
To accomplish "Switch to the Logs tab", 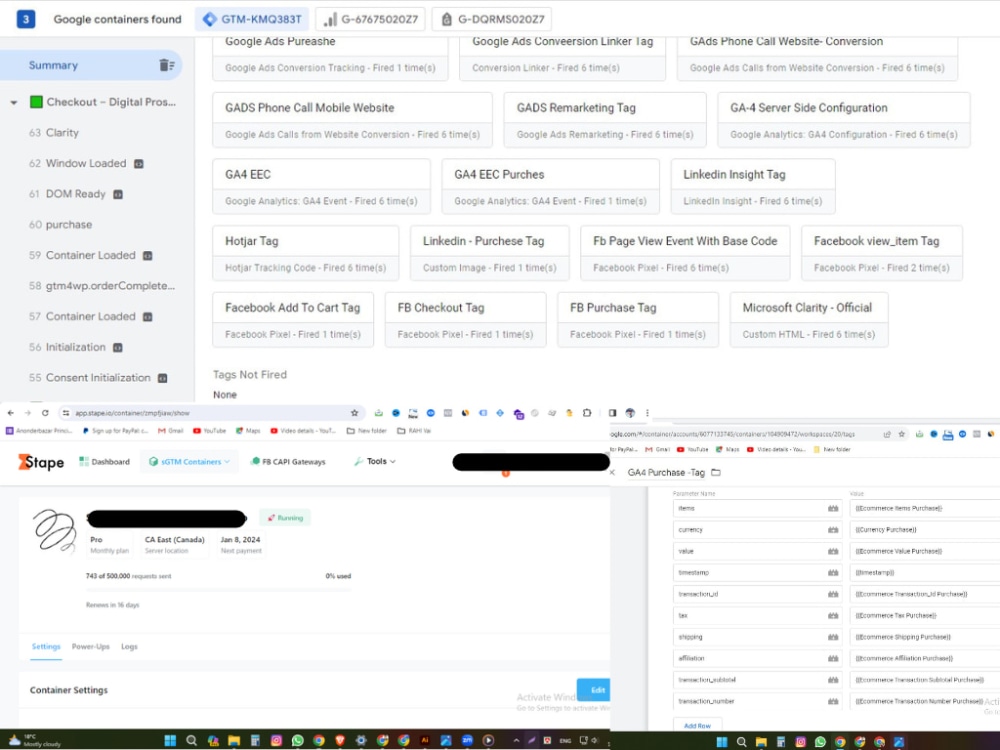I will (x=128, y=646).
